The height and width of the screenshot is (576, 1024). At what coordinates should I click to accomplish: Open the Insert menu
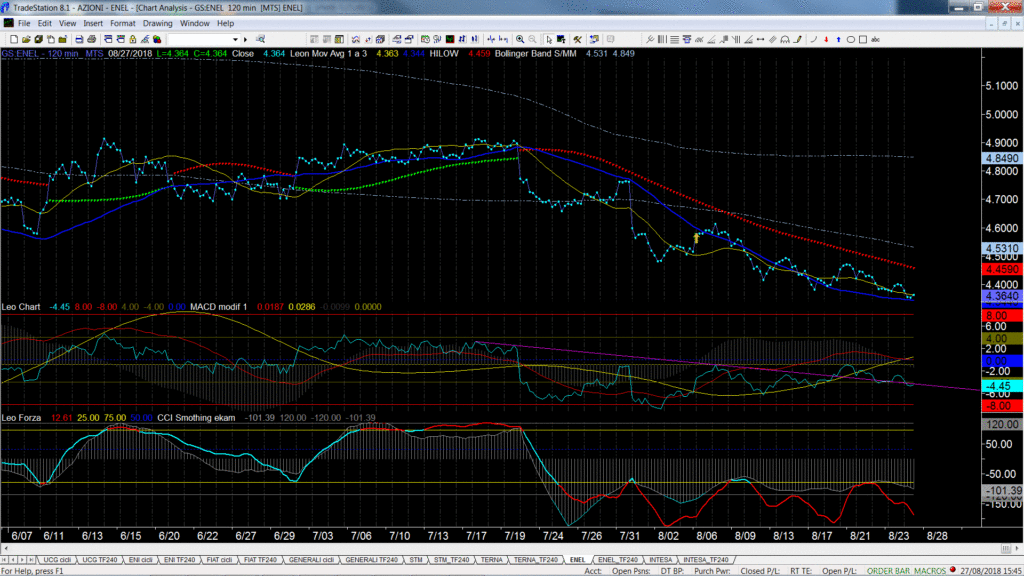pos(93,24)
